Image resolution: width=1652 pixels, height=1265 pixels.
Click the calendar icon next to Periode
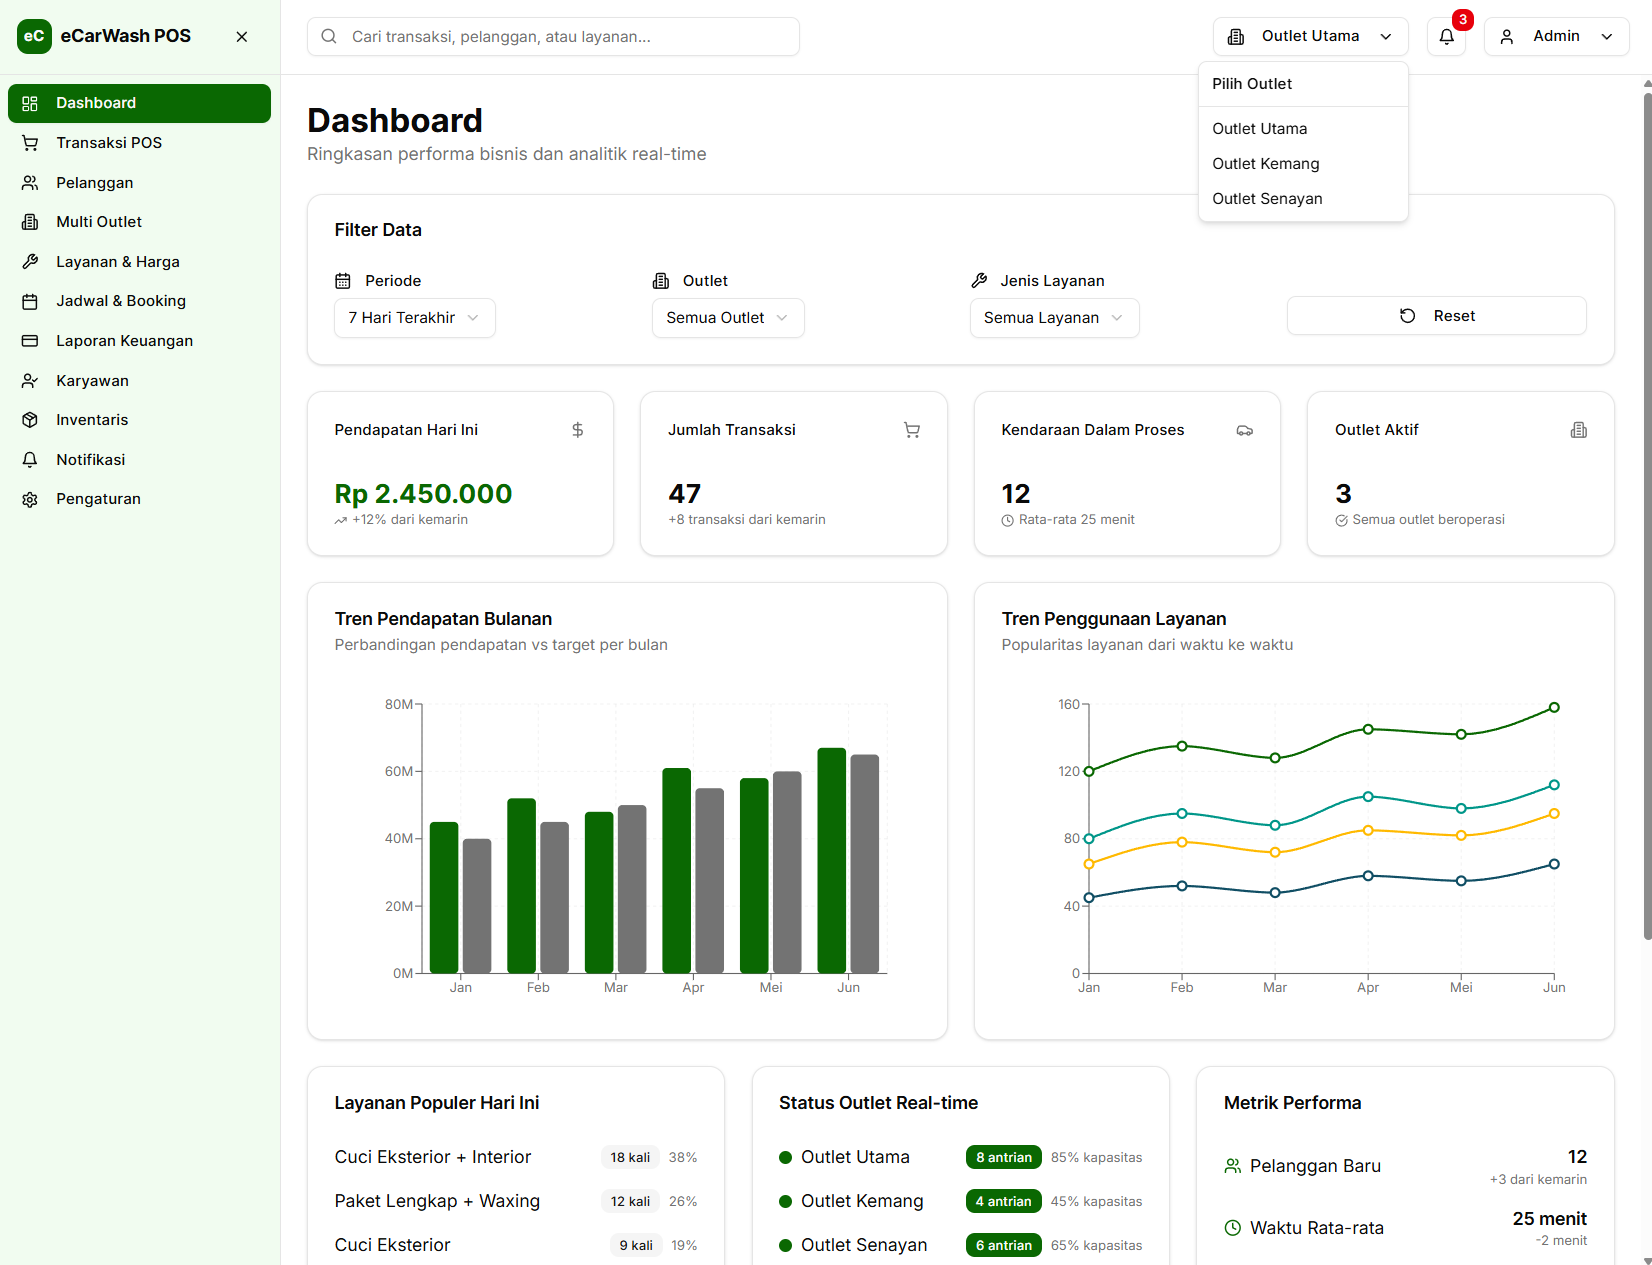tap(343, 281)
